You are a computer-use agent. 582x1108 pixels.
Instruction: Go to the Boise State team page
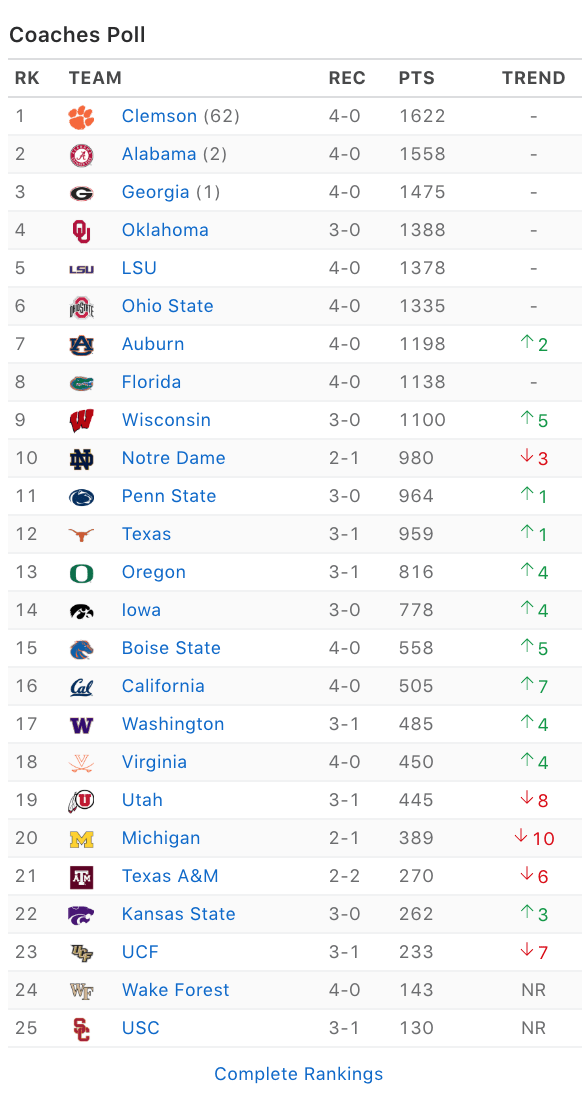tap(171, 648)
